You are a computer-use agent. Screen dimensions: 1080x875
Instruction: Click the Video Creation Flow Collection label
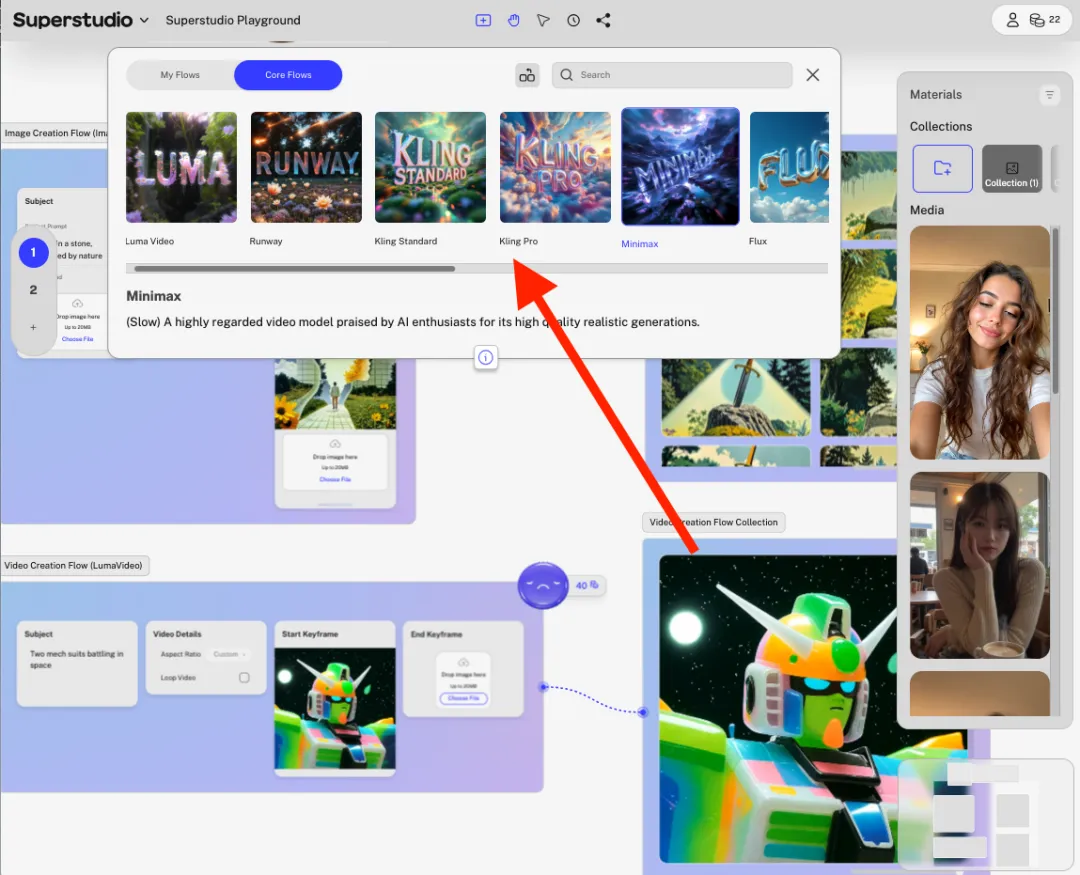point(714,522)
